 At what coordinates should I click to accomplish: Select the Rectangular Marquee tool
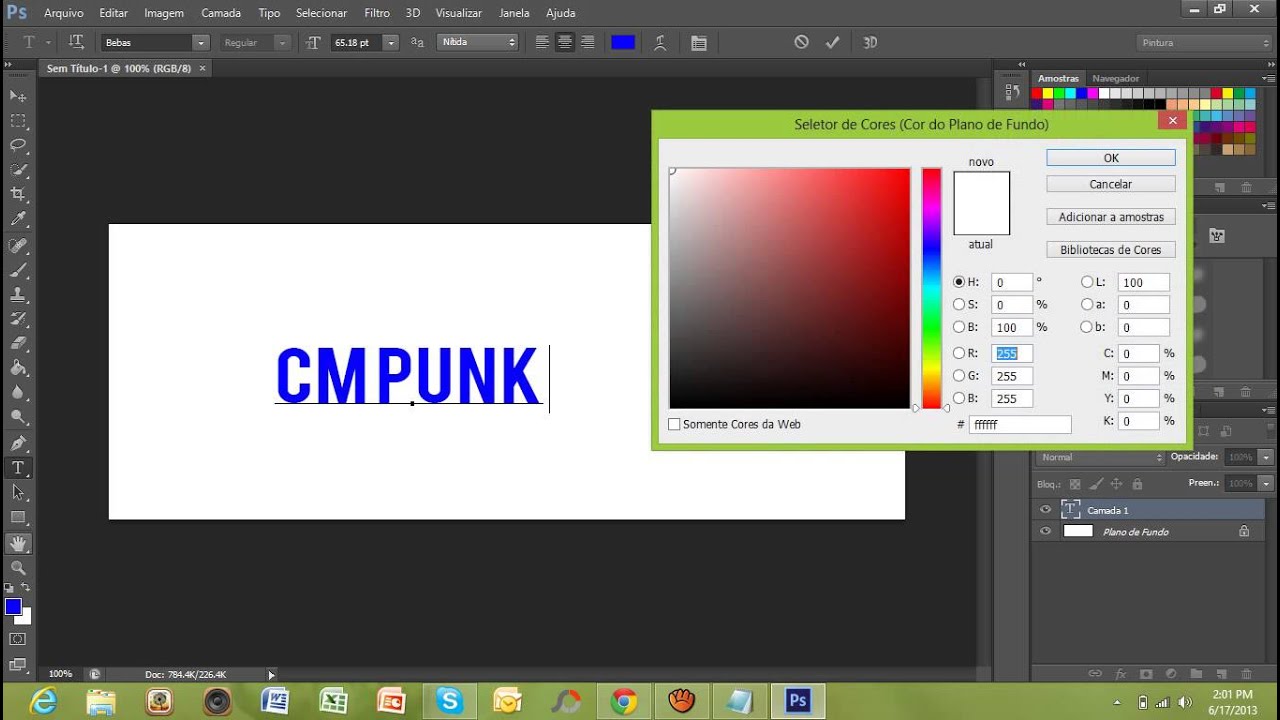tap(18, 121)
